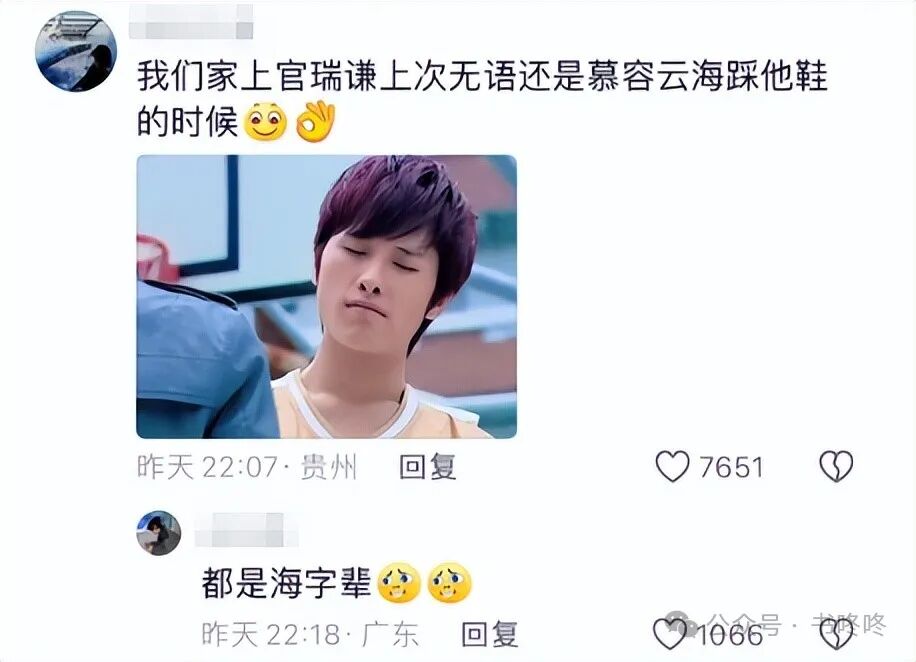Tap the timestamp 昨天 22:07 · 贵州
The image size is (916, 662).
tap(247, 467)
